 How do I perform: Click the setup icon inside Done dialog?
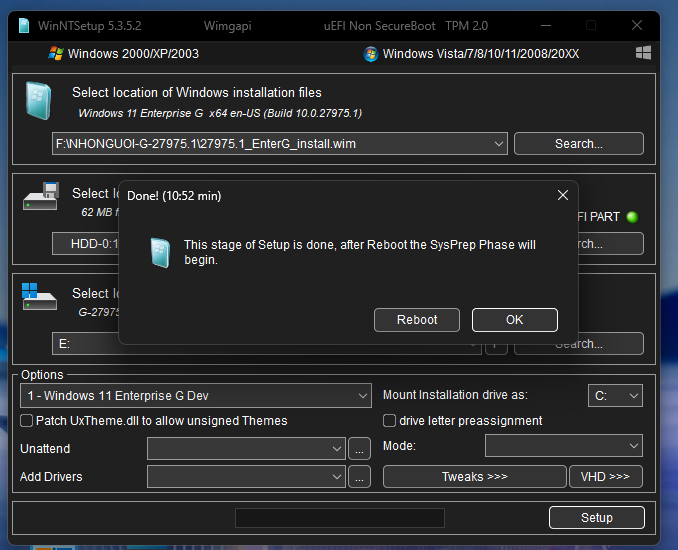(x=160, y=253)
